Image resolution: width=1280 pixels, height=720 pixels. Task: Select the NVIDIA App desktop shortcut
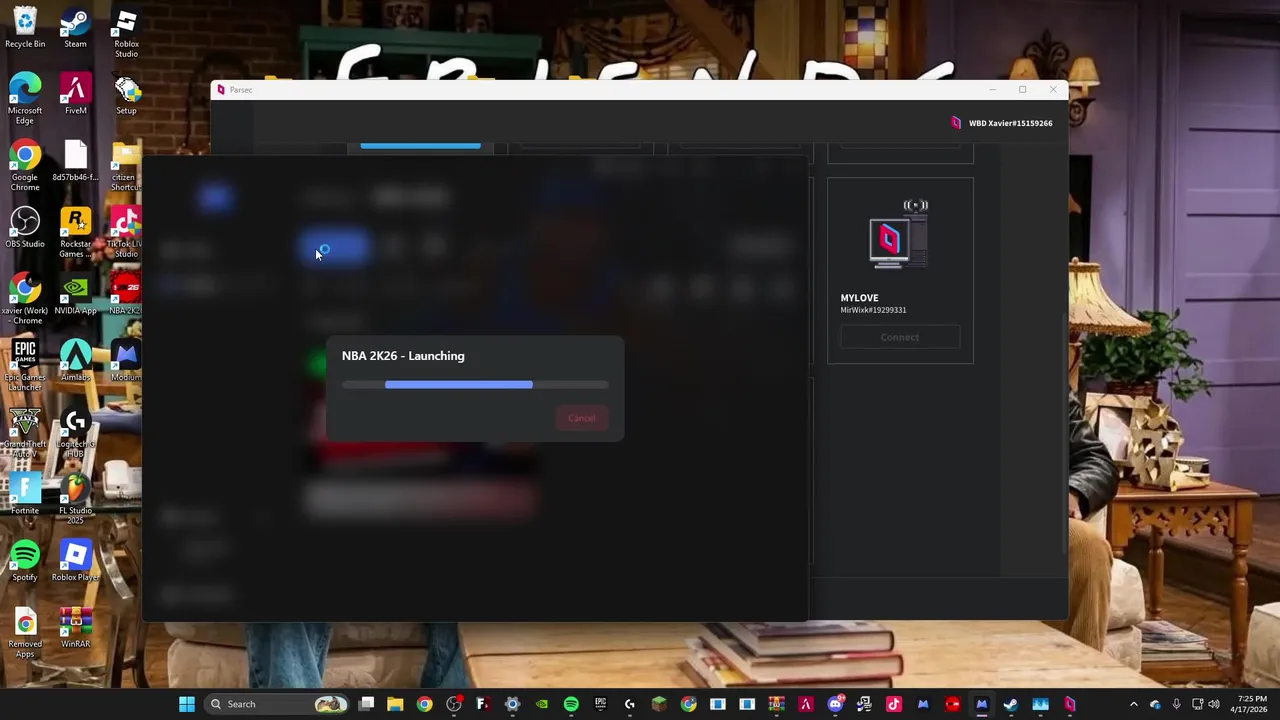75,295
